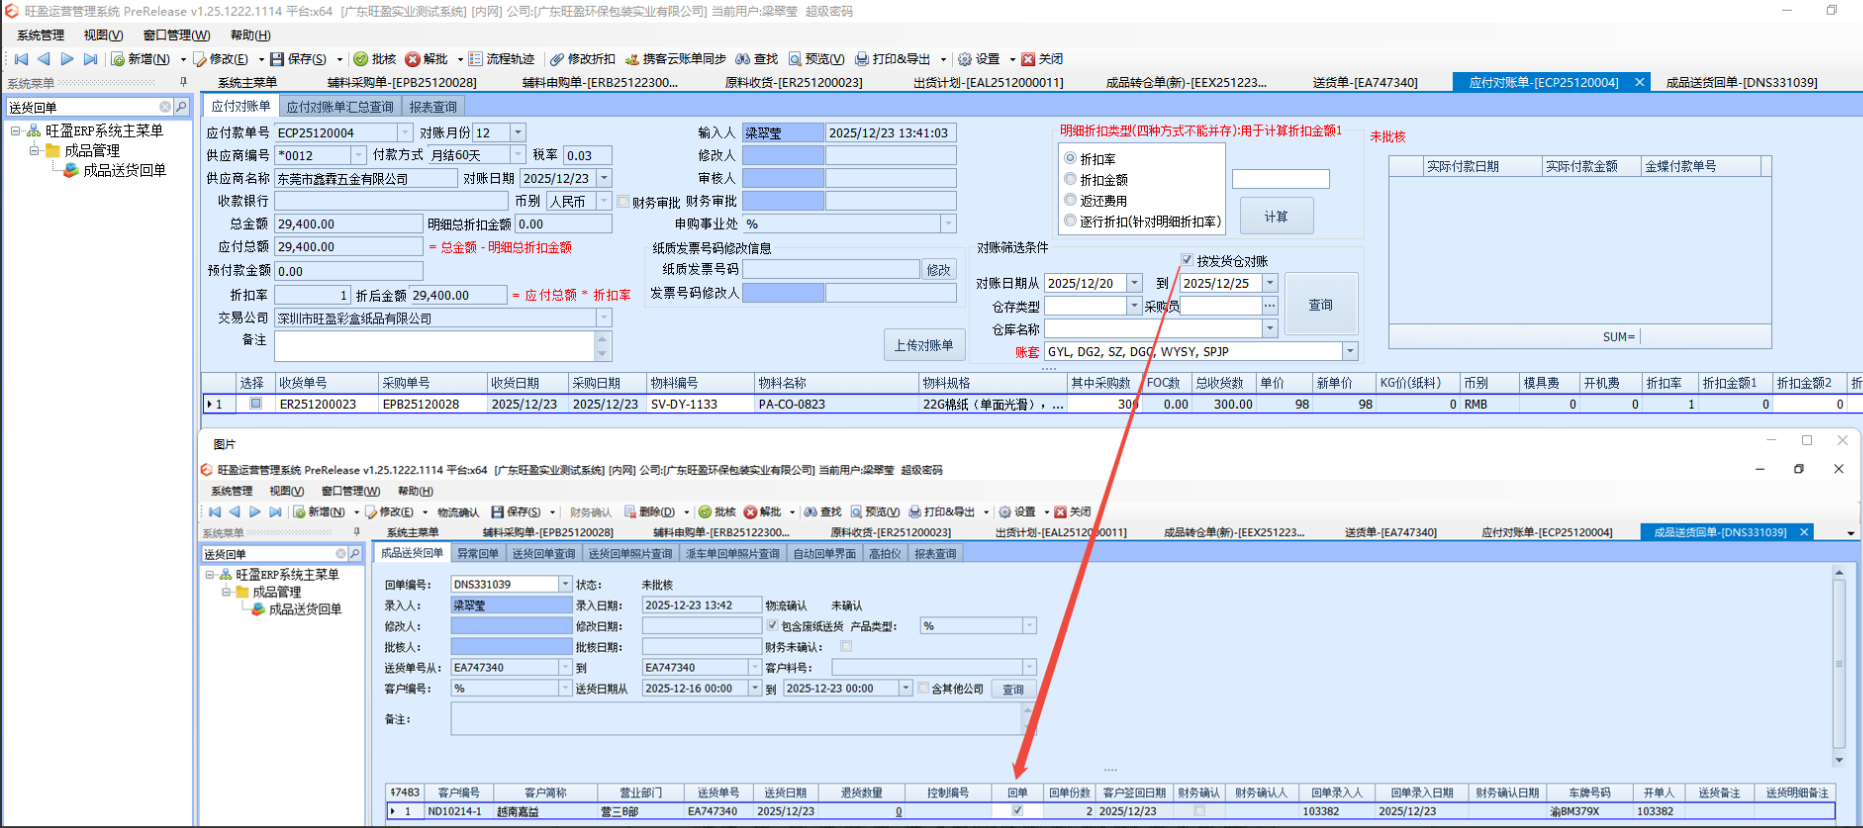Click 新增(N) in the main window toolbar
Image resolution: width=1863 pixels, height=828 pixels.
pyautogui.click(x=141, y=59)
